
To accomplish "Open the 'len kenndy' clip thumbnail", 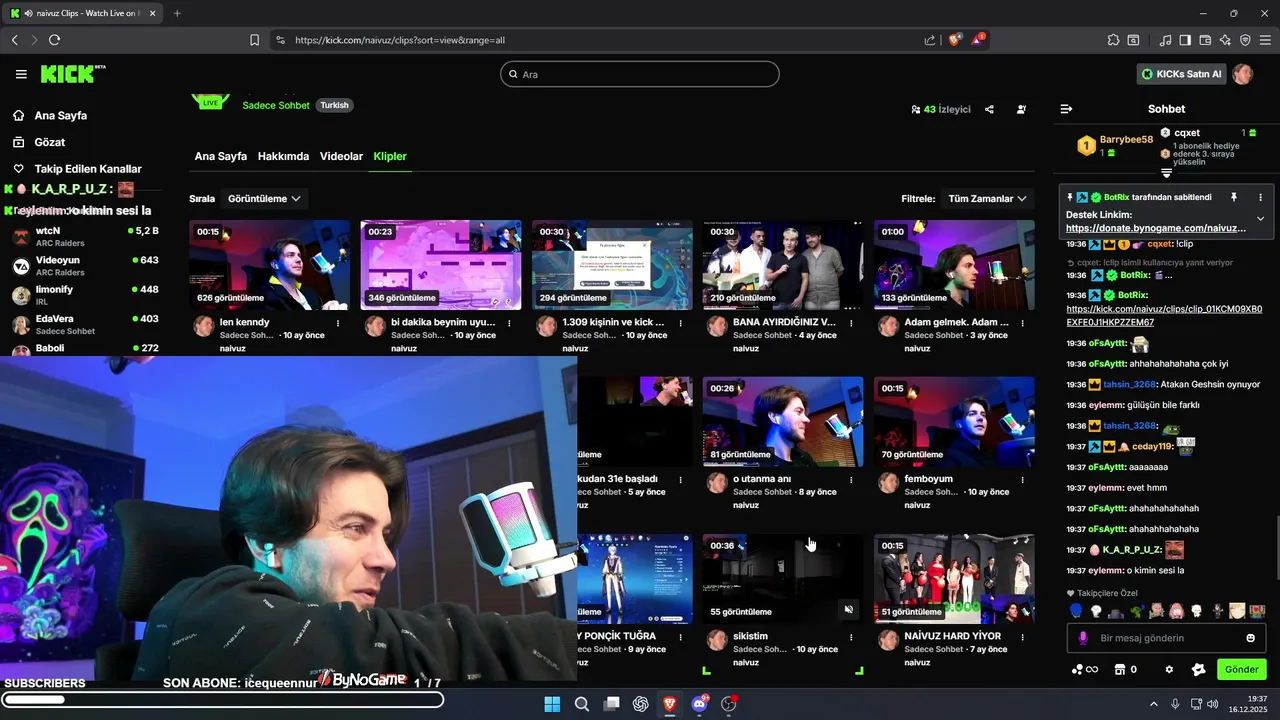I will coord(269,265).
